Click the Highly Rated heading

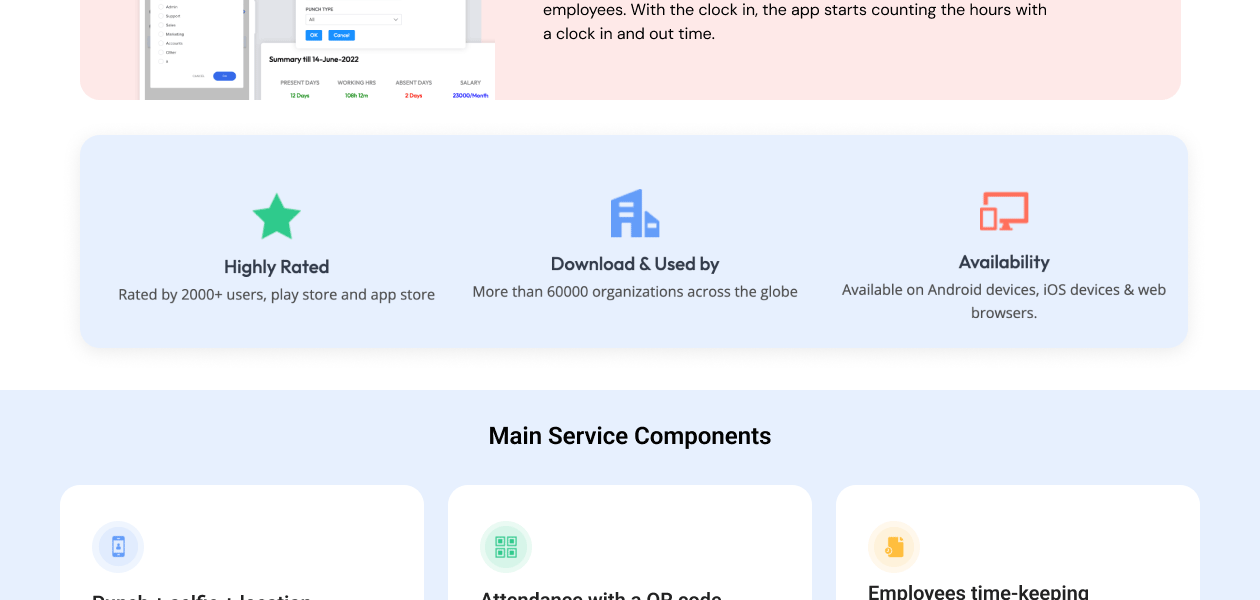pos(276,267)
